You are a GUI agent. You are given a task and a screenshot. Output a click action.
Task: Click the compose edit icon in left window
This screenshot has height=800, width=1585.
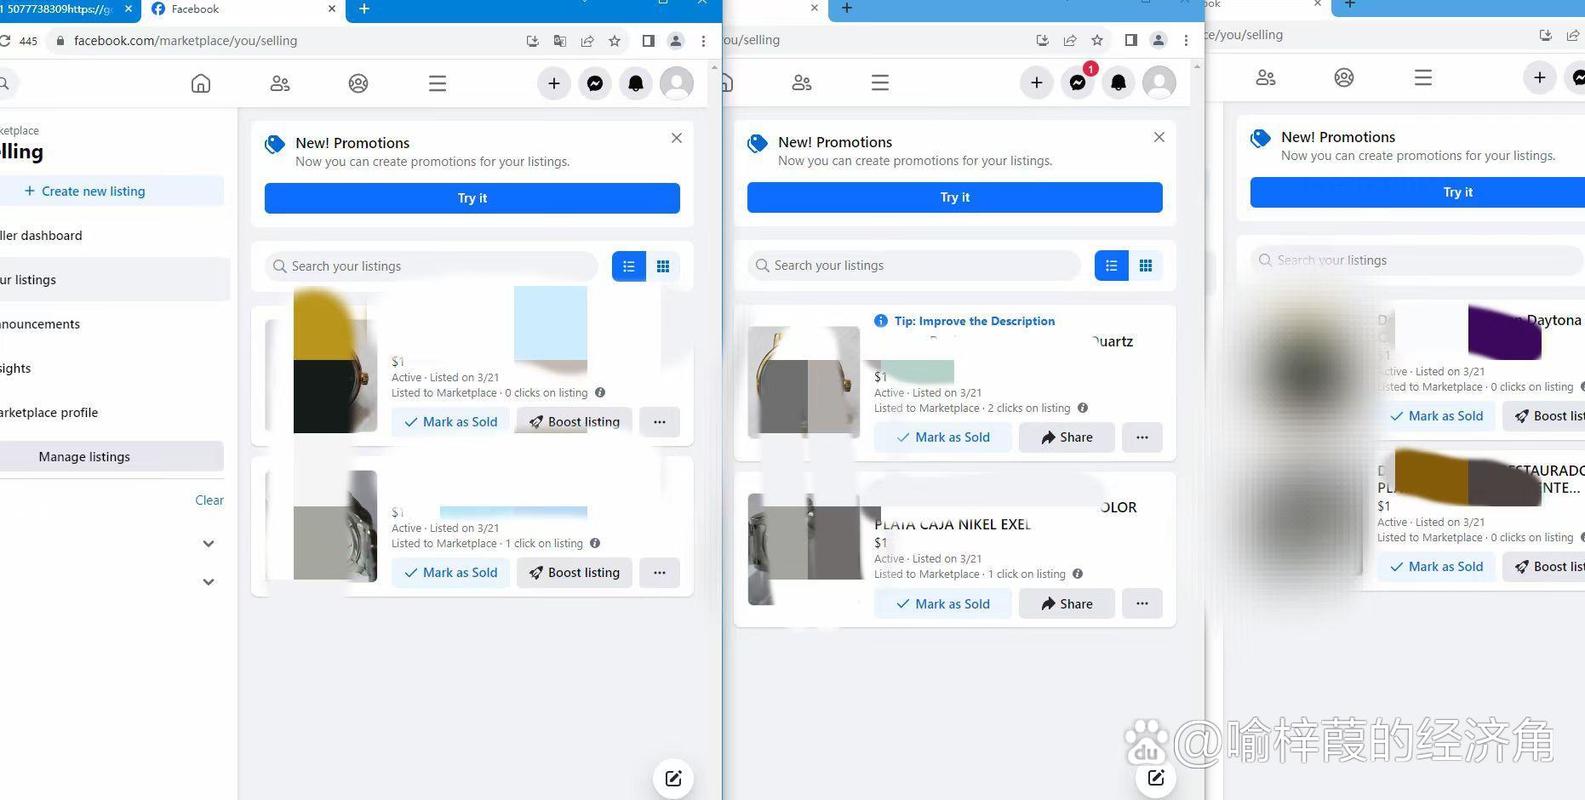pyautogui.click(x=673, y=778)
